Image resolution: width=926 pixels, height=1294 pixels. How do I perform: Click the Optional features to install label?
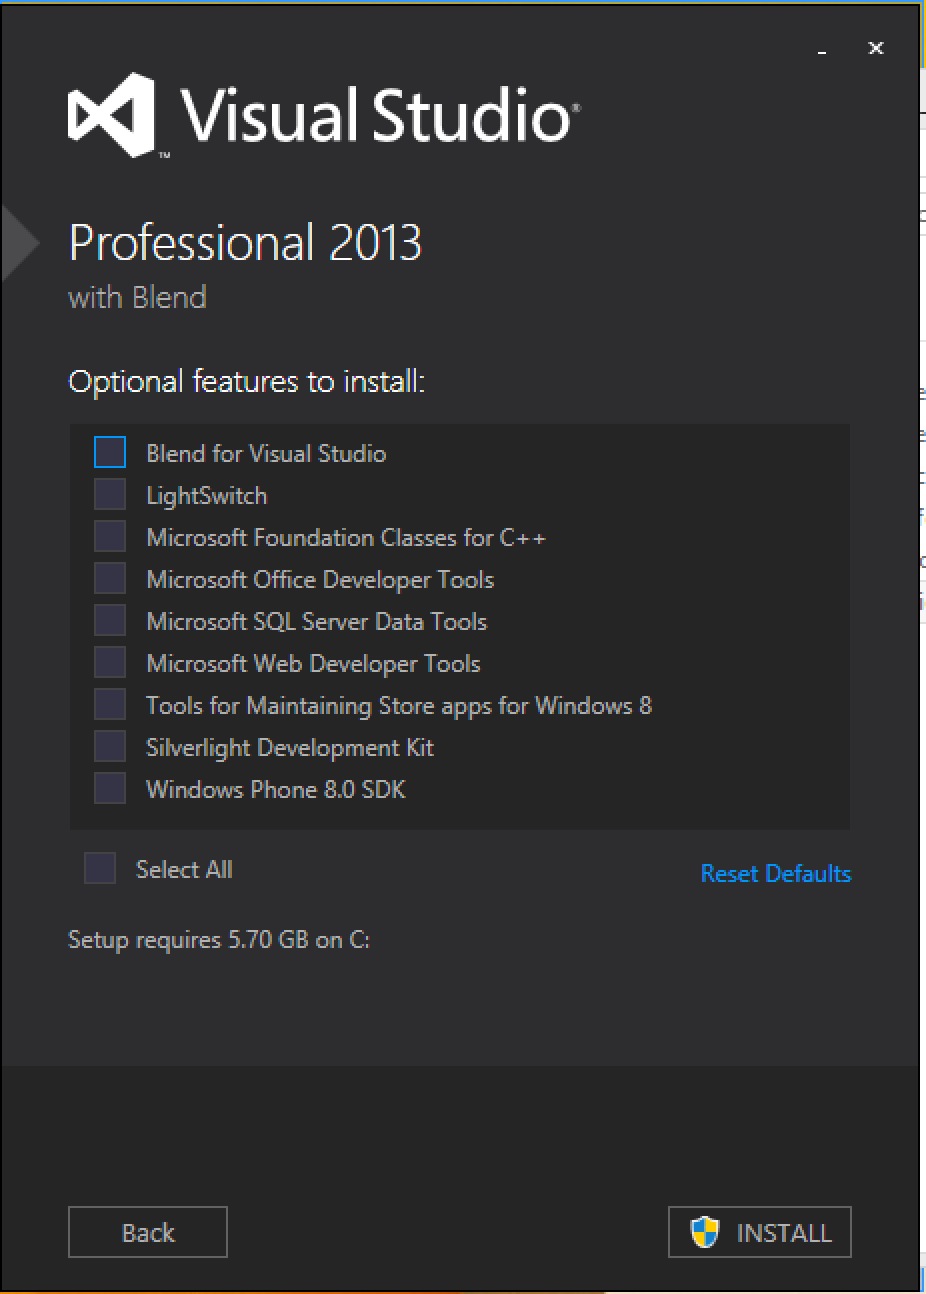point(246,382)
